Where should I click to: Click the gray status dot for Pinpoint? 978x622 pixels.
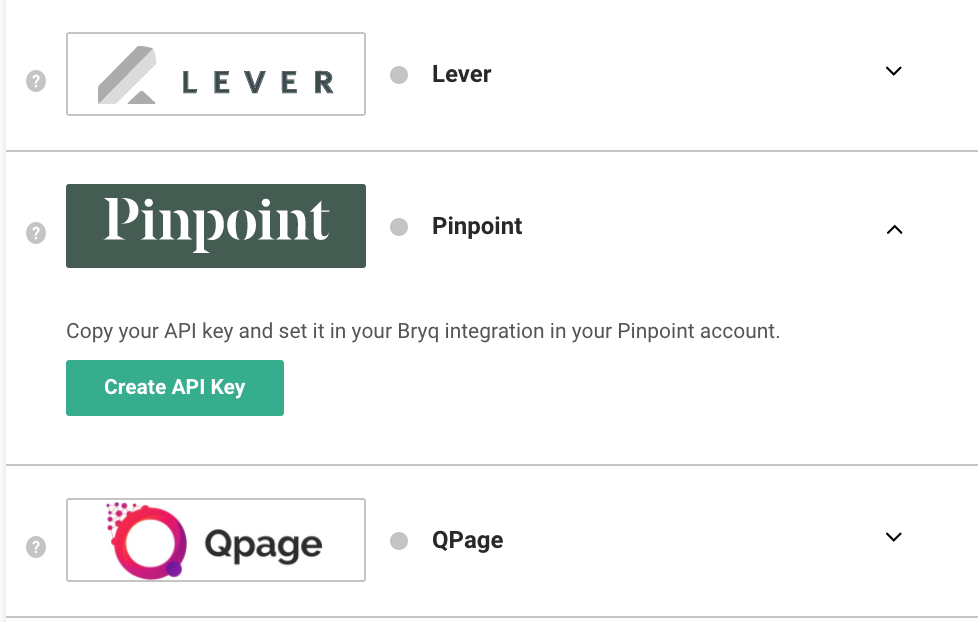(399, 227)
